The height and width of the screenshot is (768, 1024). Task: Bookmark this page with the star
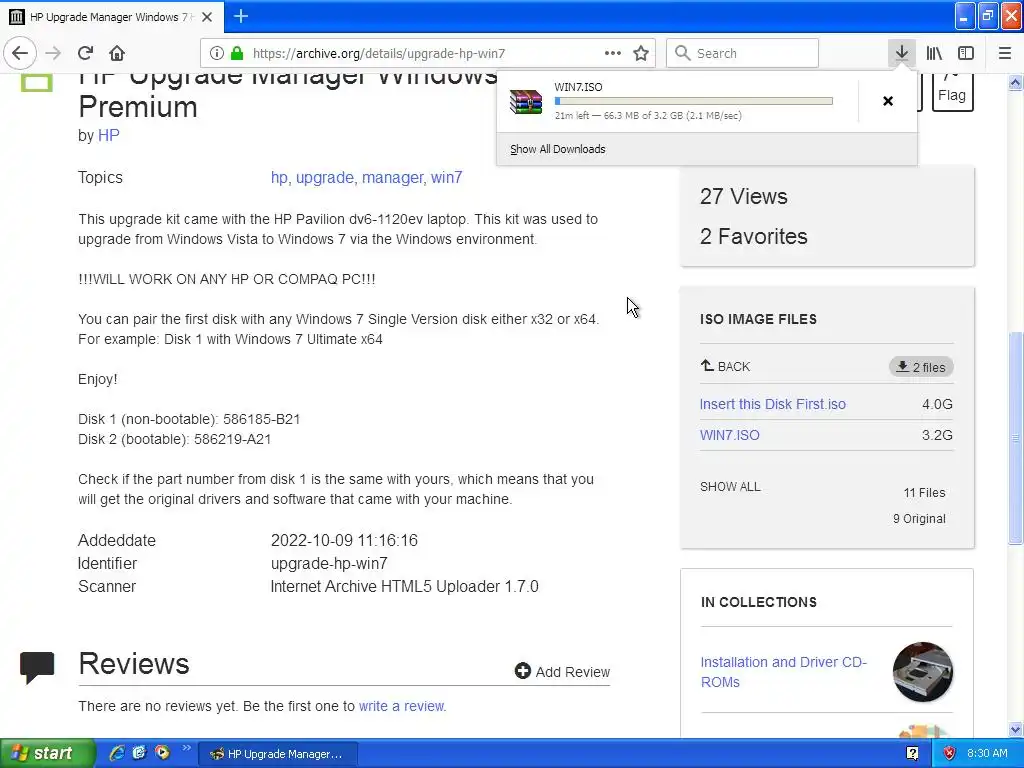point(641,53)
